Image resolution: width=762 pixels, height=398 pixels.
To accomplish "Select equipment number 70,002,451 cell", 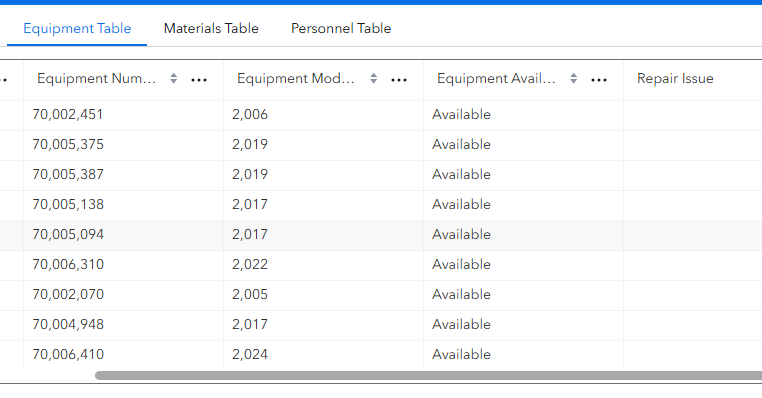I will coord(123,115).
